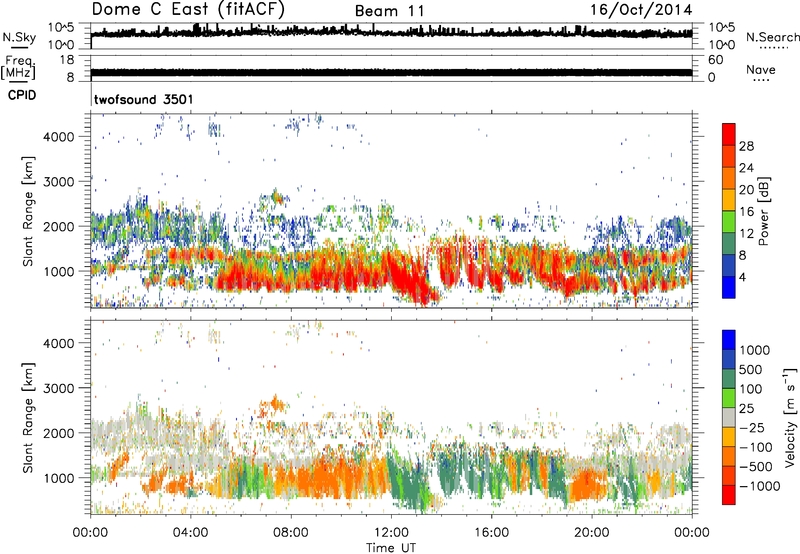The height and width of the screenshot is (554, 800).
Task: Select the "N.Sky" legend label
Action: (19, 37)
